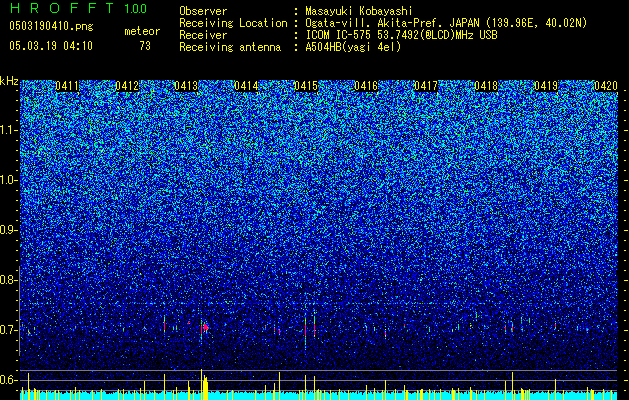The image size is (629, 400).
Task: Click the 0411 time marker
Action: pos(67,86)
